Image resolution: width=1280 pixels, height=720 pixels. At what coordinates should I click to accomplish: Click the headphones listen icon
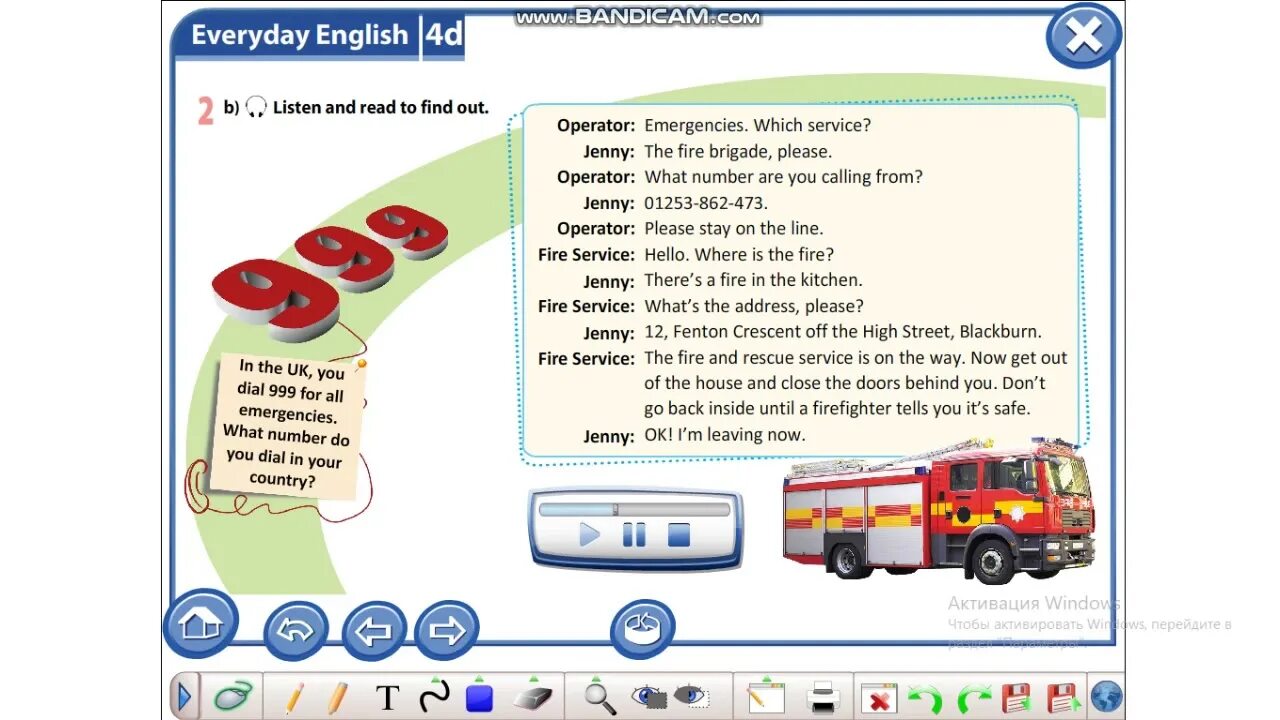[256, 107]
